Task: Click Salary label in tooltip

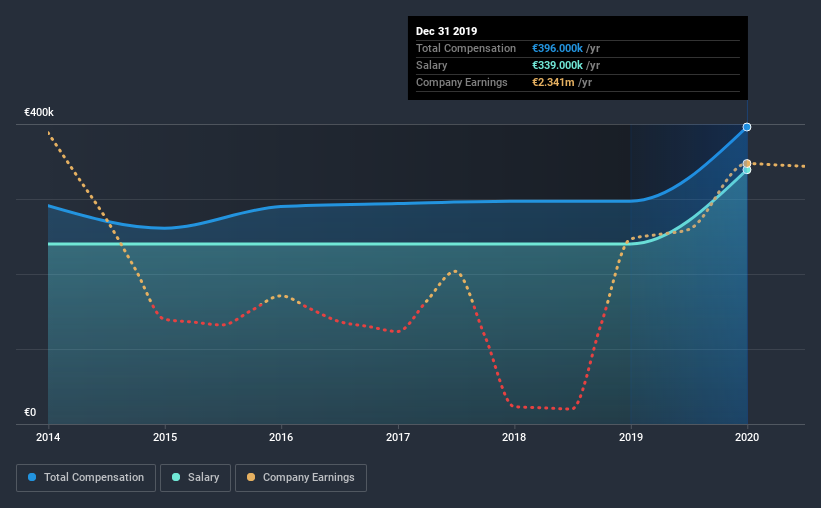Action: pyautogui.click(x=431, y=65)
